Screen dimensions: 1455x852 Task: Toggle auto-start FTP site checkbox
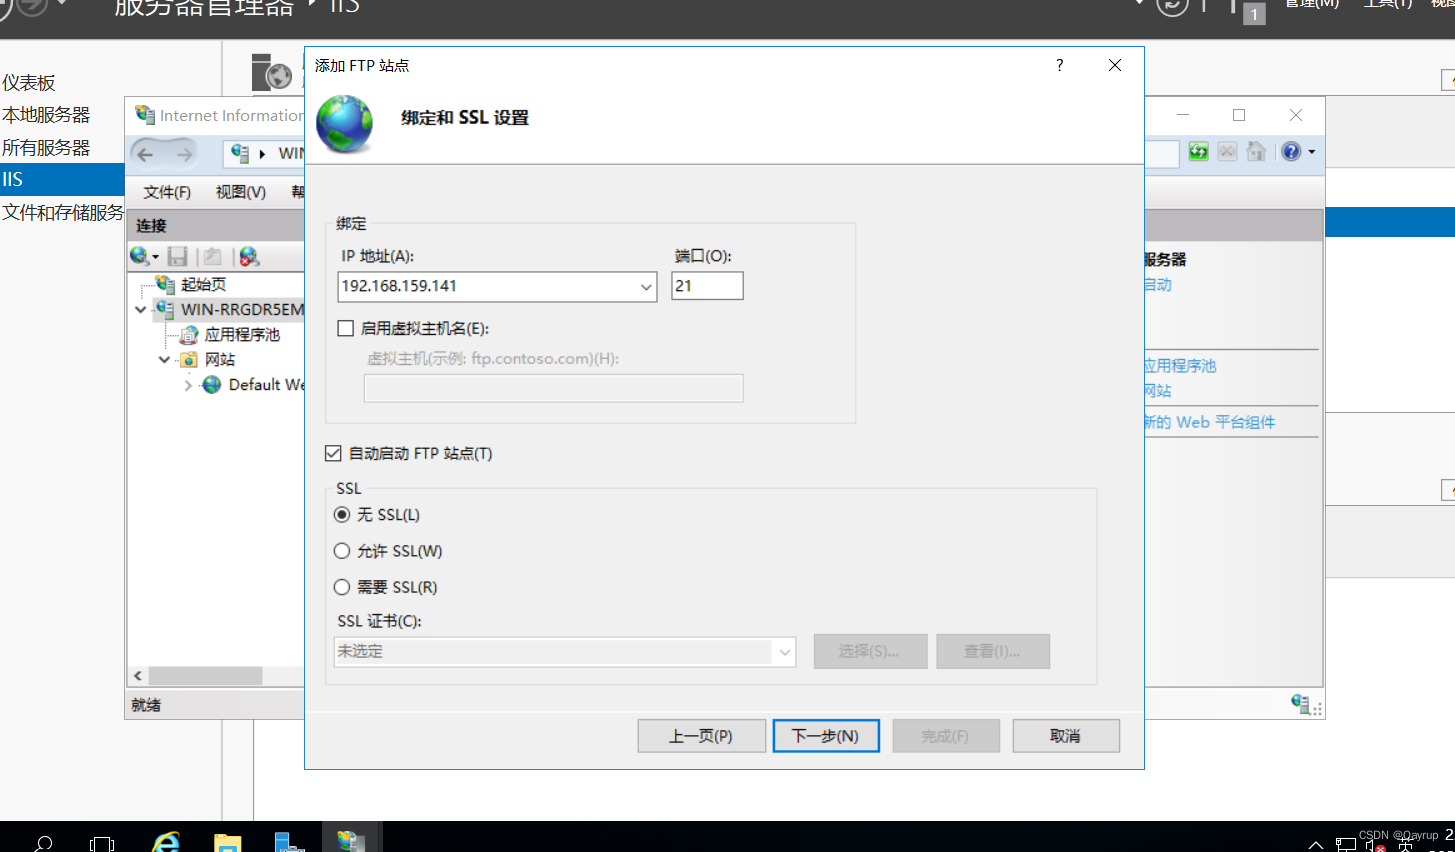click(x=334, y=453)
